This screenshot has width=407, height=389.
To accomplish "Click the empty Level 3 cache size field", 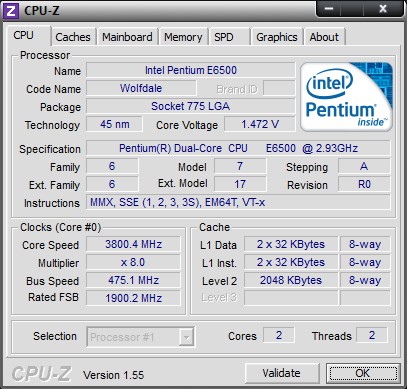I will (291, 298).
